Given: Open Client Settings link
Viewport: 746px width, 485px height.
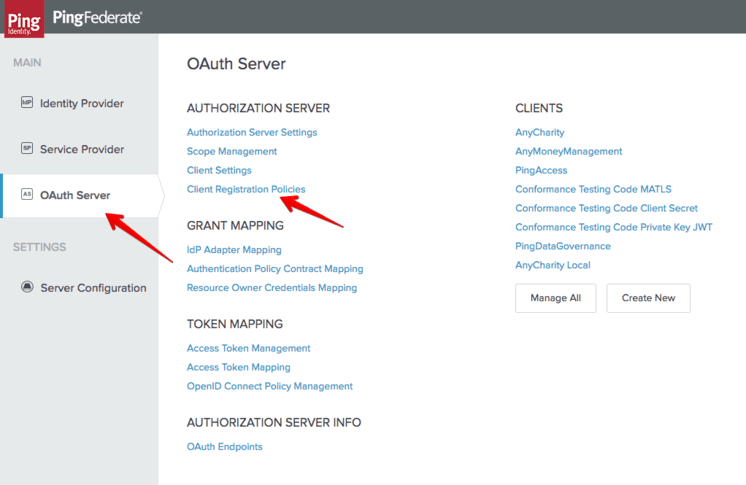Looking at the screenshot, I should [x=219, y=170].
